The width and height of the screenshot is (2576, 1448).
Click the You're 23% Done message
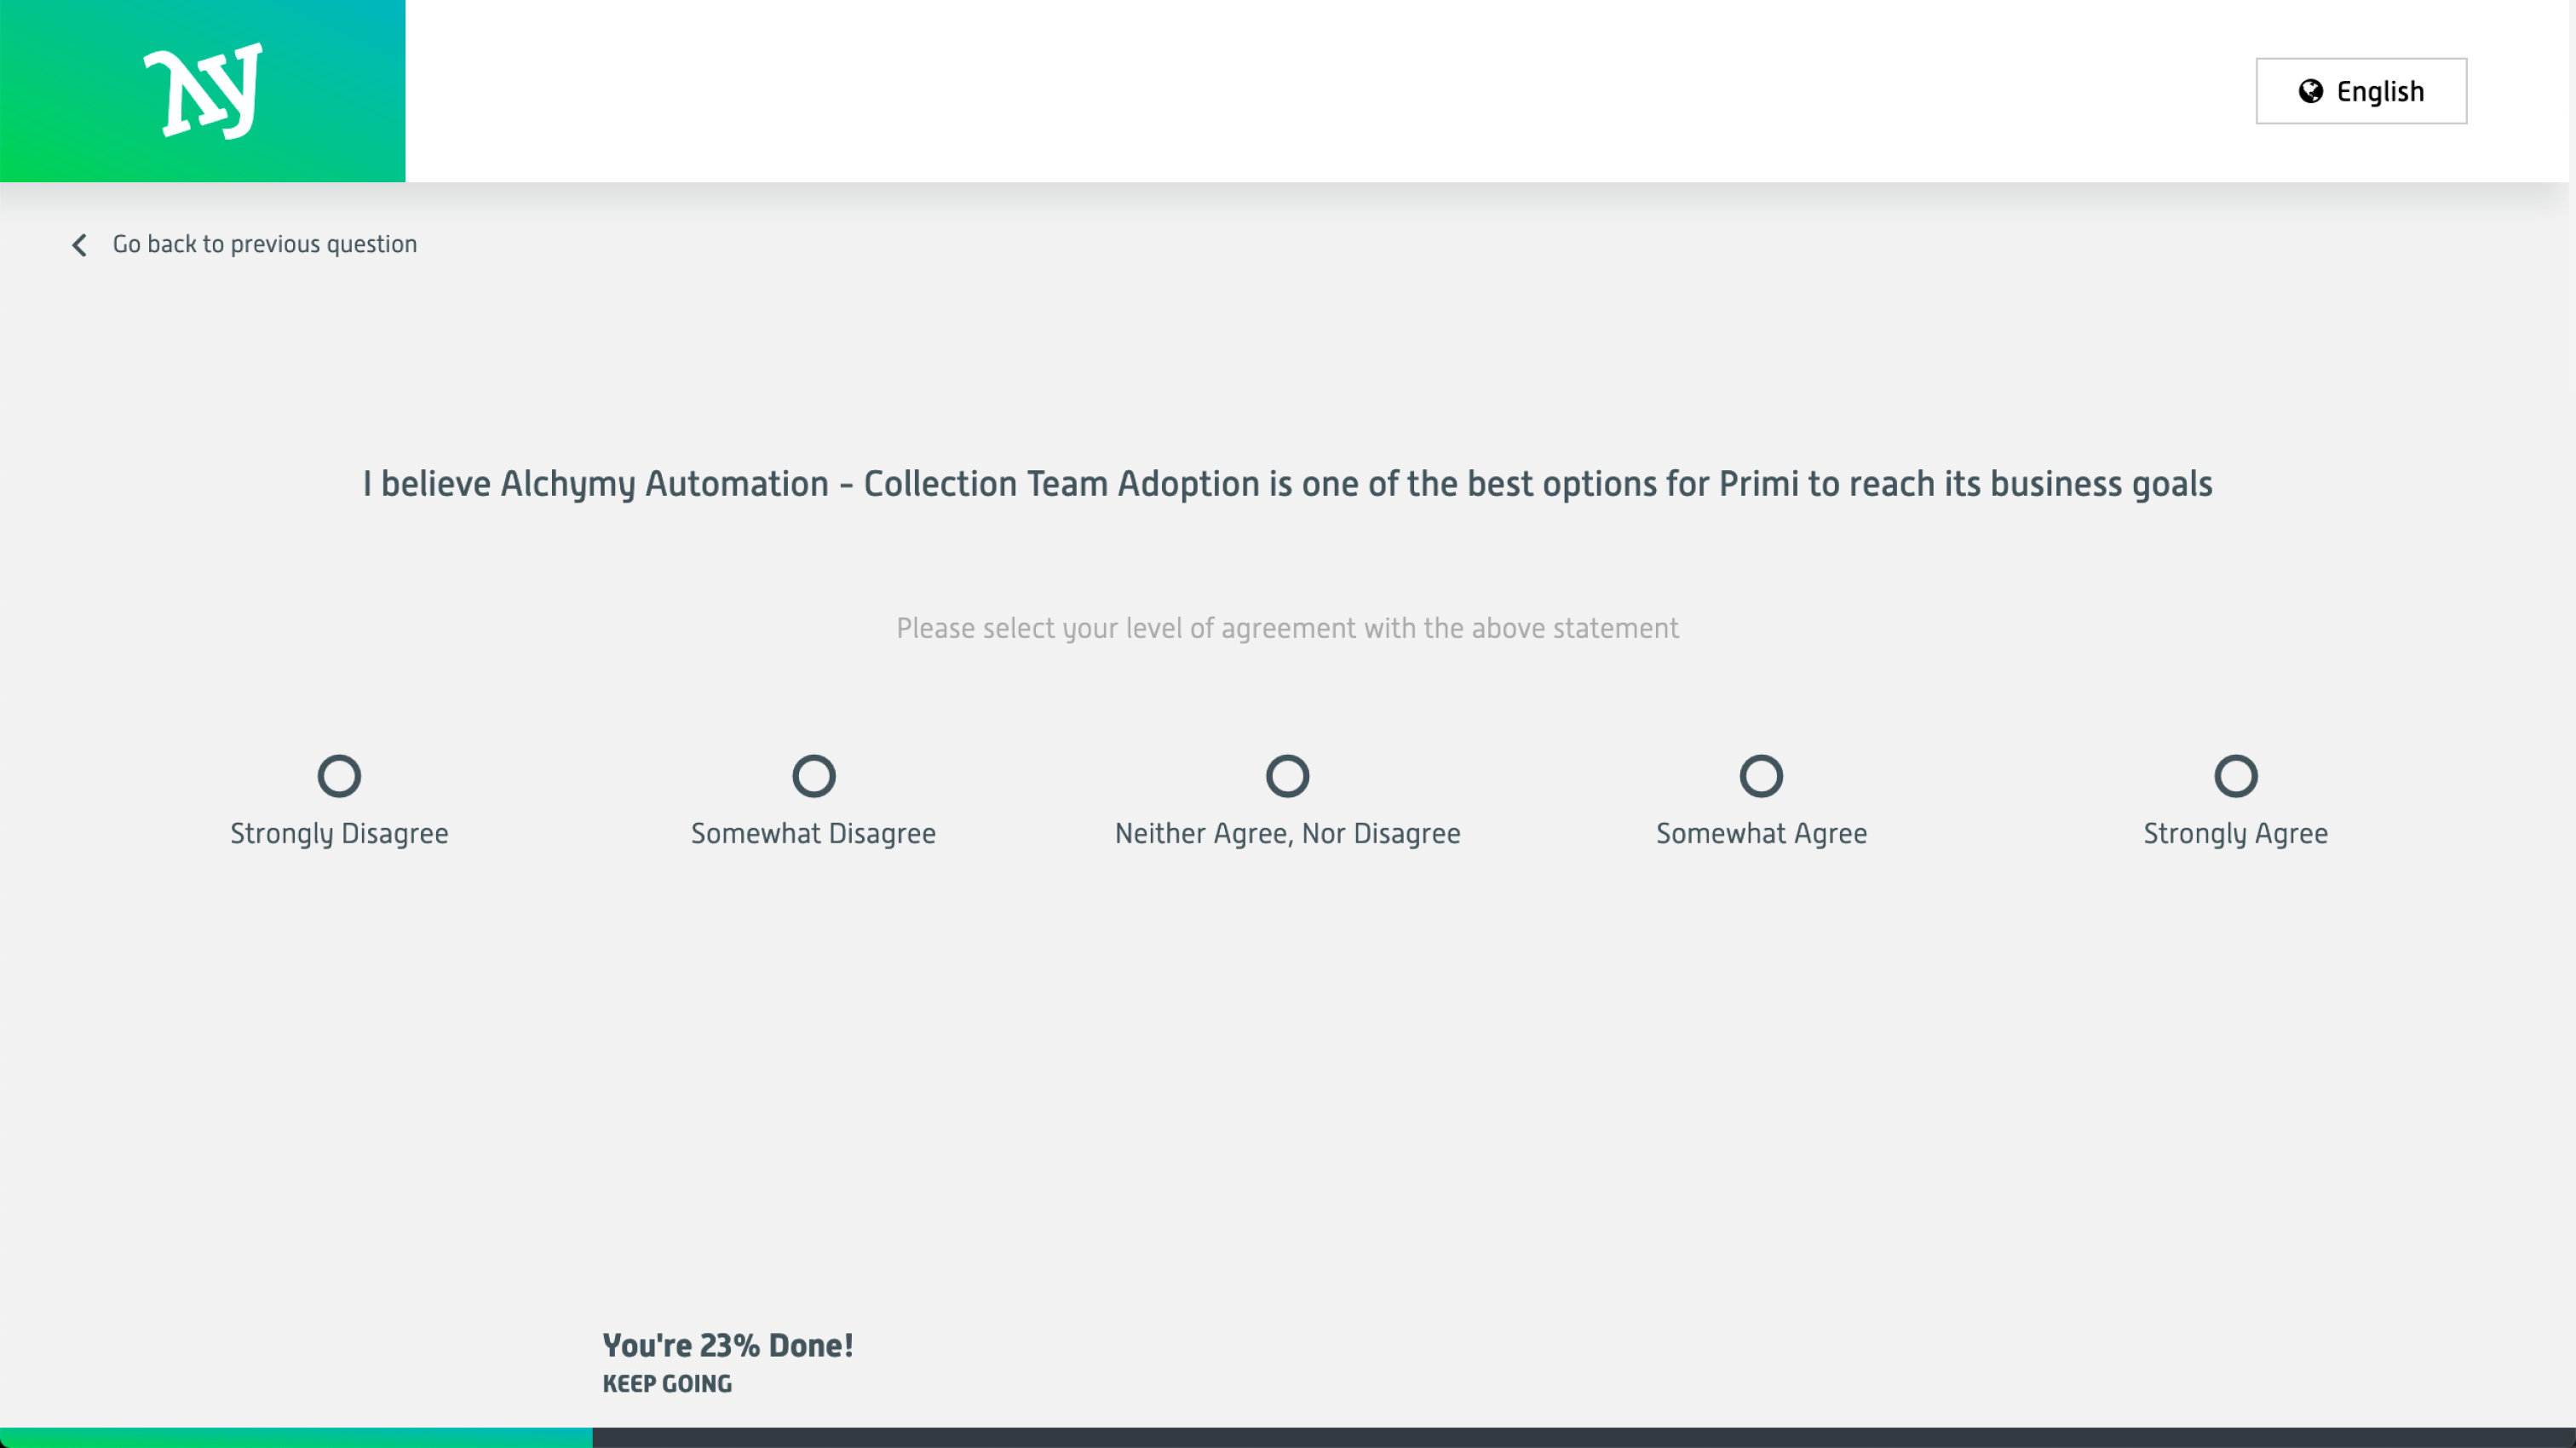(x=728, y=1345)
